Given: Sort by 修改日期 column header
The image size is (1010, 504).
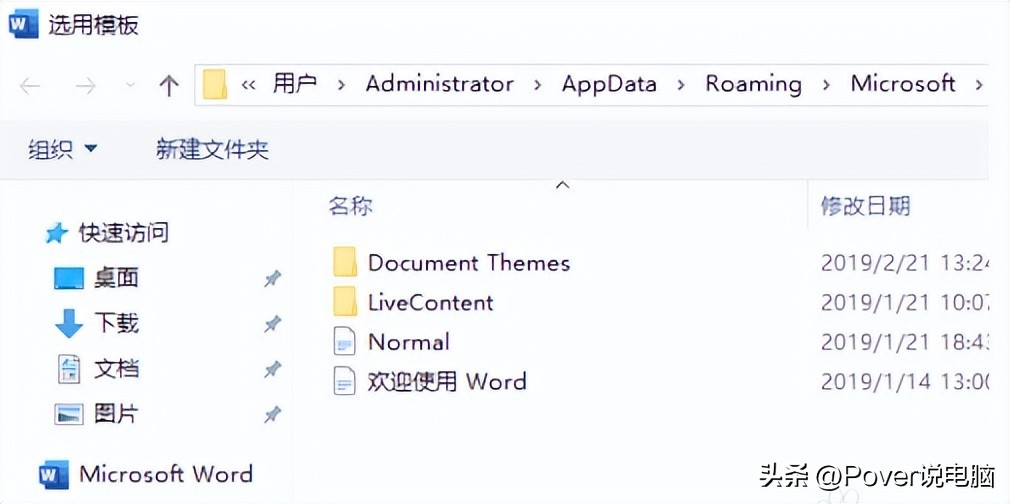Looking at the screenshot, I should [865, 206].
